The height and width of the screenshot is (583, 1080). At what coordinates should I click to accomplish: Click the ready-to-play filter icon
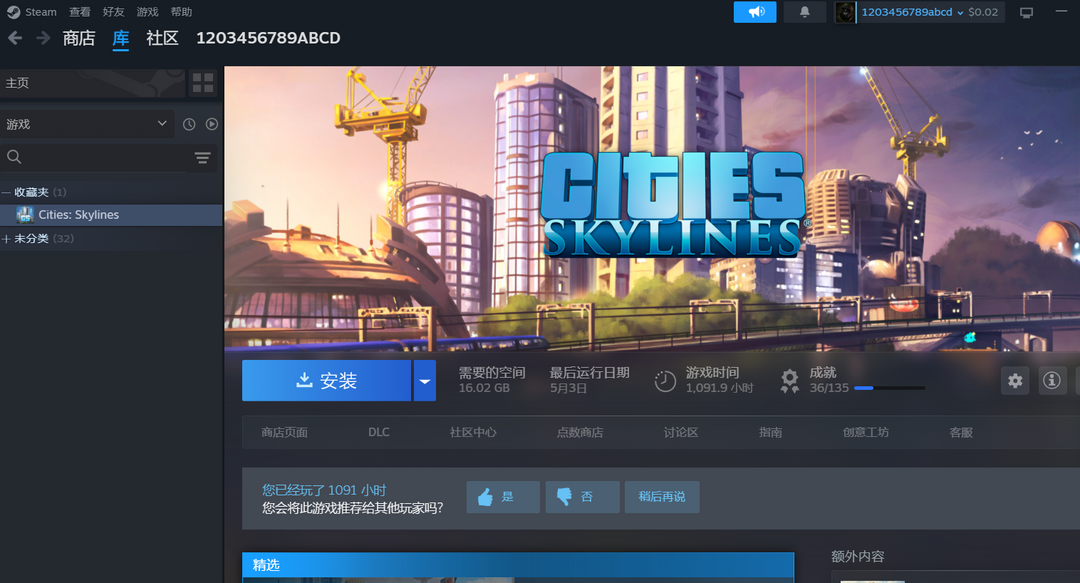[211, 124]
